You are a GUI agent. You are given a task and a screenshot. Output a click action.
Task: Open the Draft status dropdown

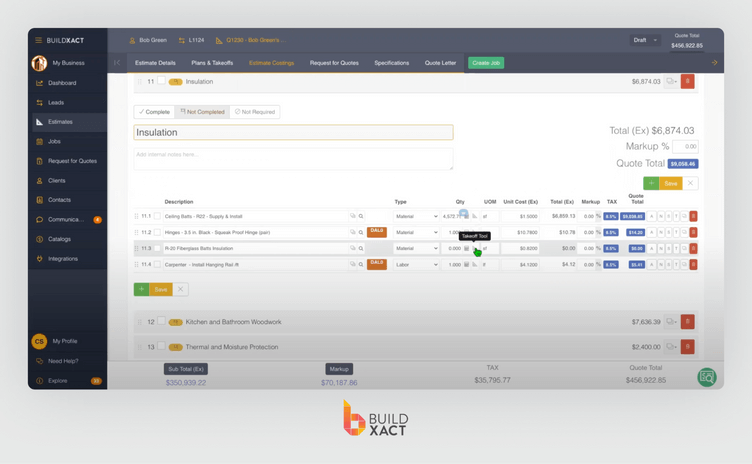(x=645, y=40)
